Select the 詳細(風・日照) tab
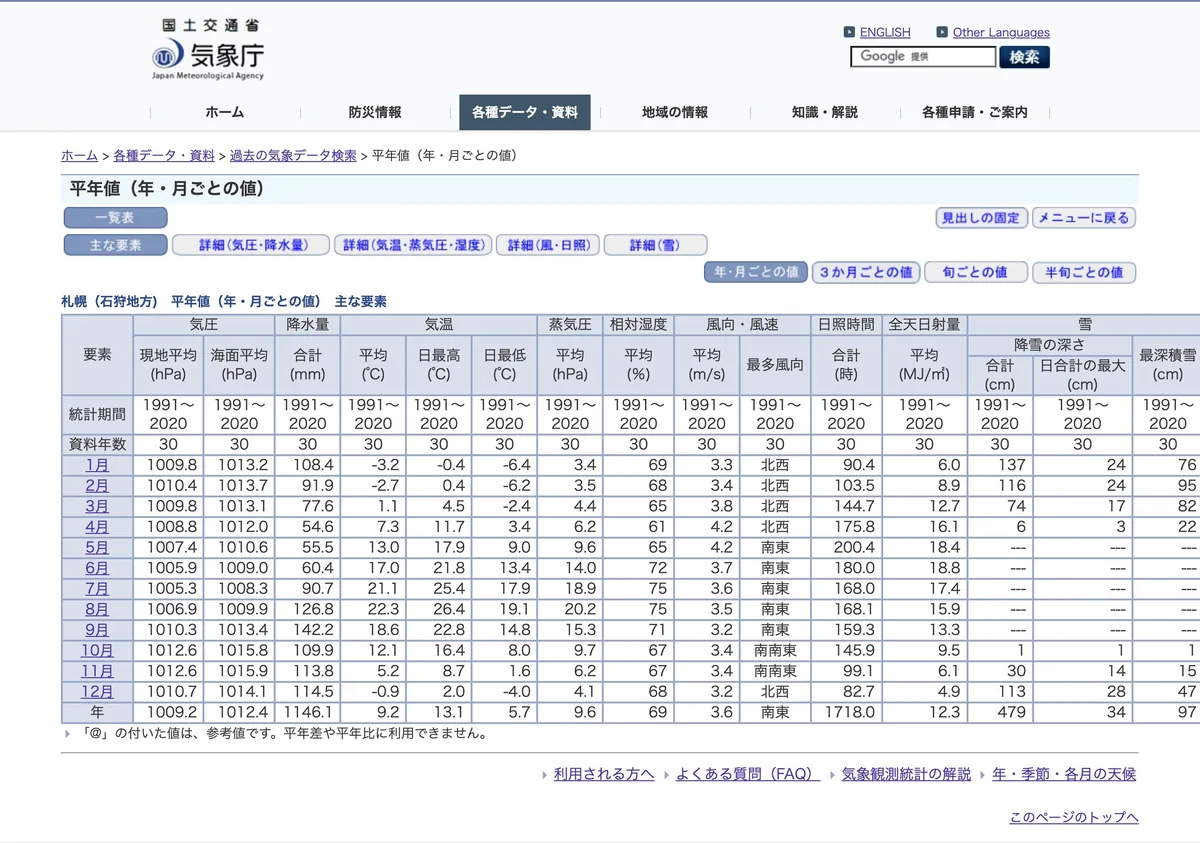The image size is (1200, 843). (x=548, y=245)
